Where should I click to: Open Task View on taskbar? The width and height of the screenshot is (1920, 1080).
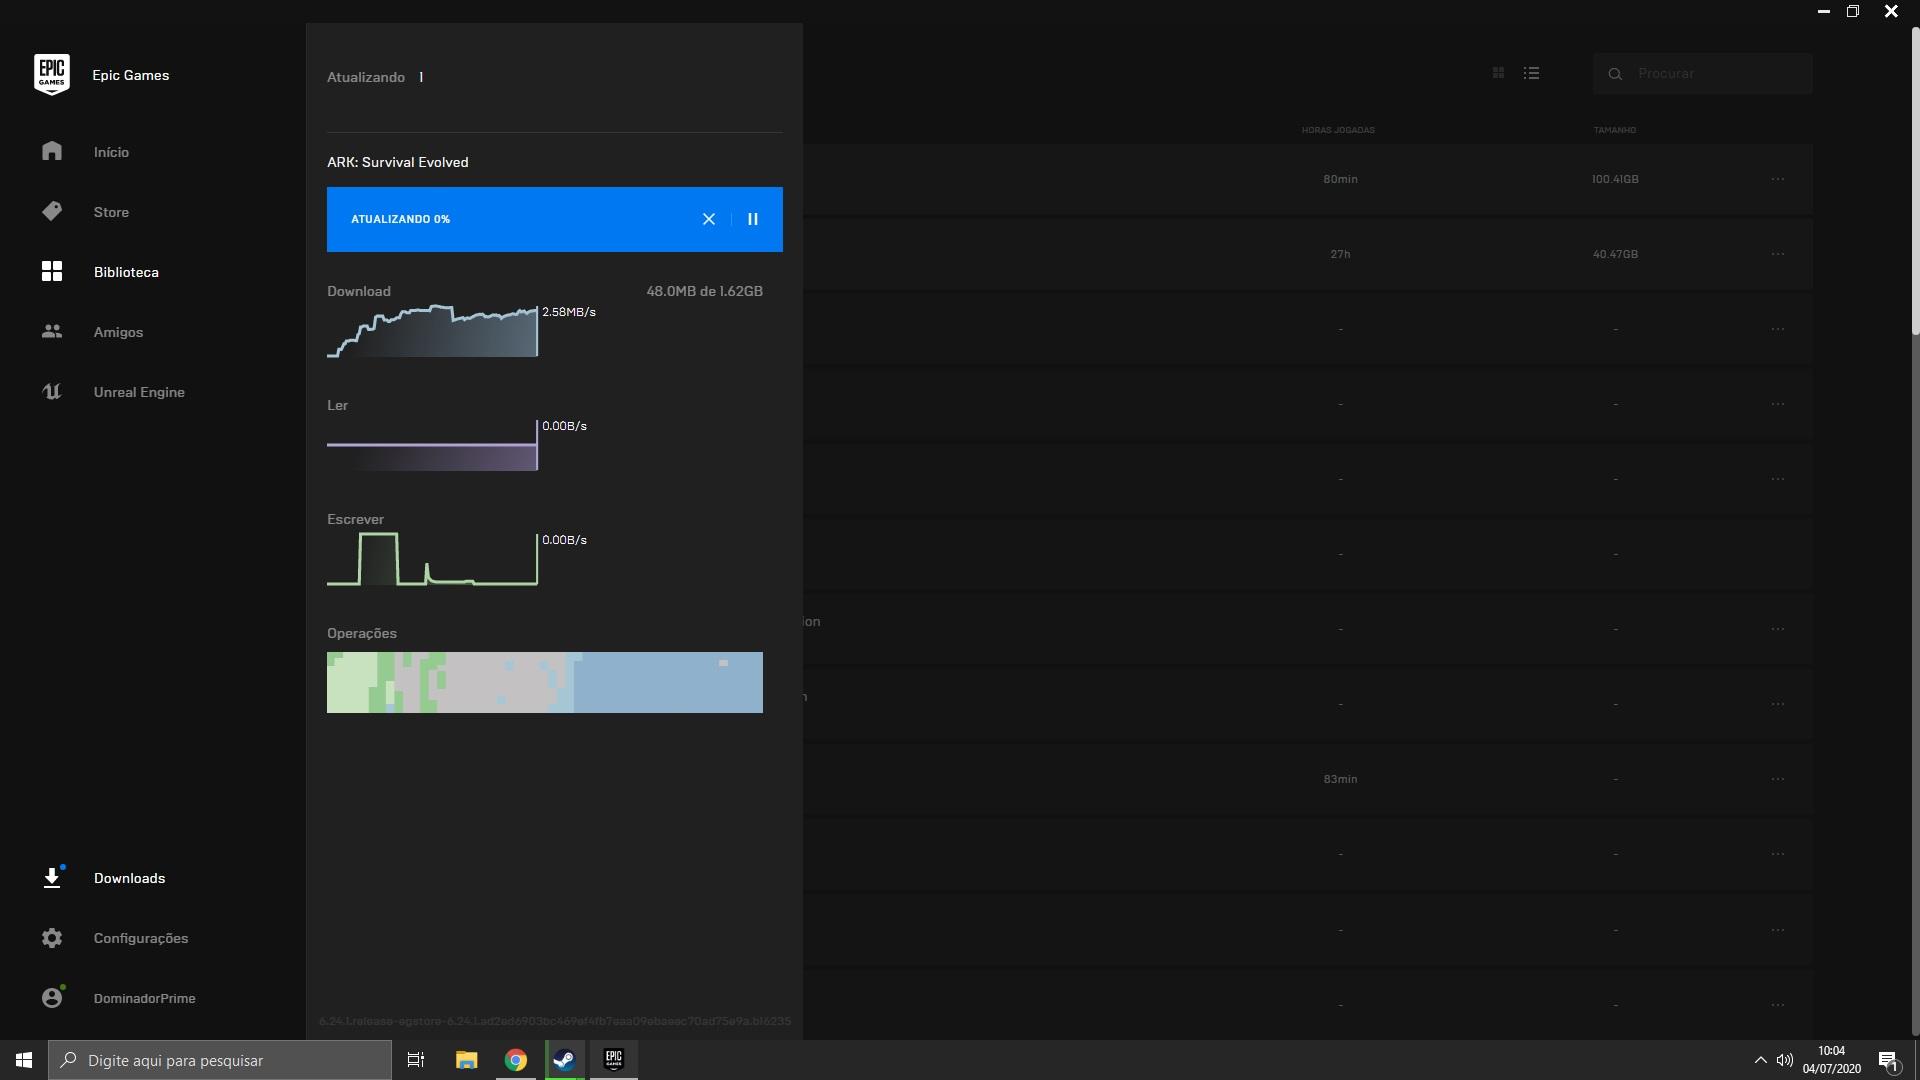click(416, 1060)
